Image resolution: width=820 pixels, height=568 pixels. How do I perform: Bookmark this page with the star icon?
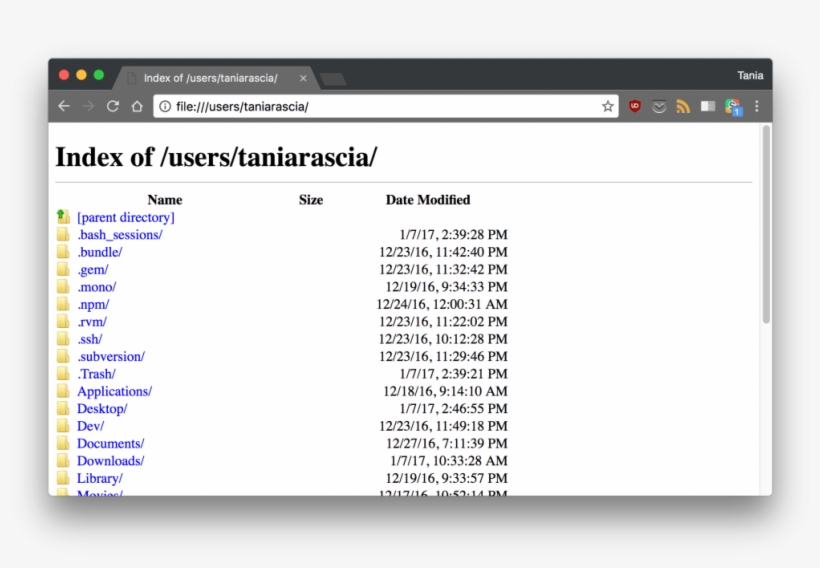pos(607,107)
